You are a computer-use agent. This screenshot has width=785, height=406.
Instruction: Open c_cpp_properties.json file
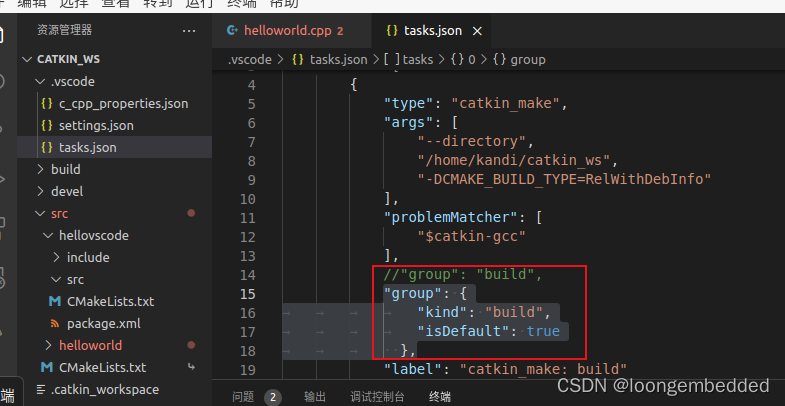(114, 104)
